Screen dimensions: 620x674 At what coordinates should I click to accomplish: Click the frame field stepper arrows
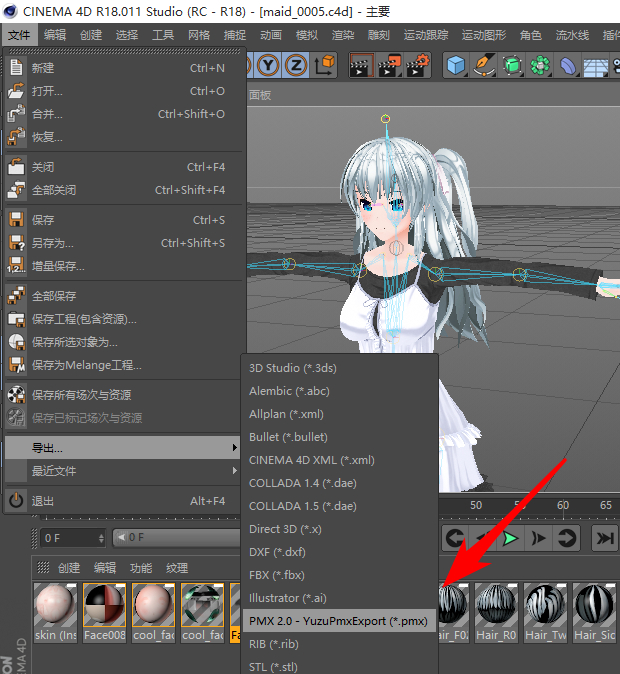[x=101, y=538]
